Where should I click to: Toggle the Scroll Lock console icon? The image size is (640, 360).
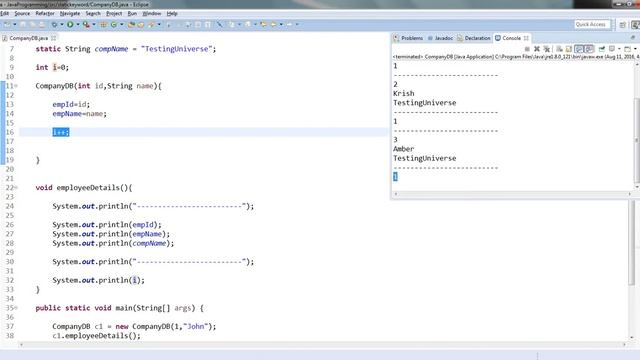569,49
